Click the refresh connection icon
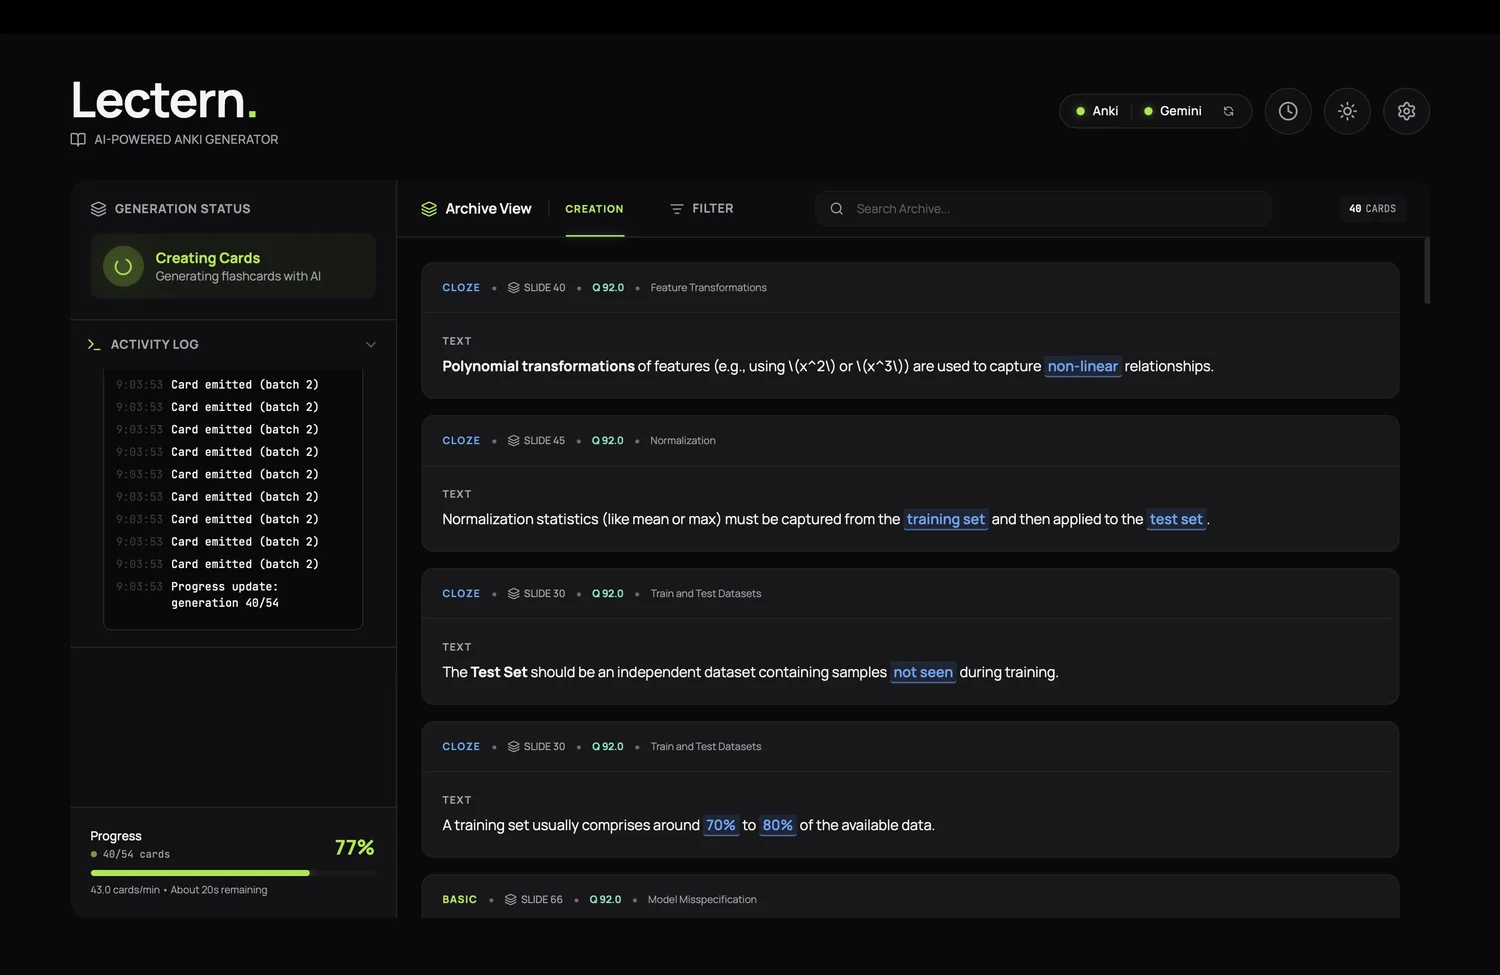This screenshot has width=1500, height=975. click(1228, 111)
